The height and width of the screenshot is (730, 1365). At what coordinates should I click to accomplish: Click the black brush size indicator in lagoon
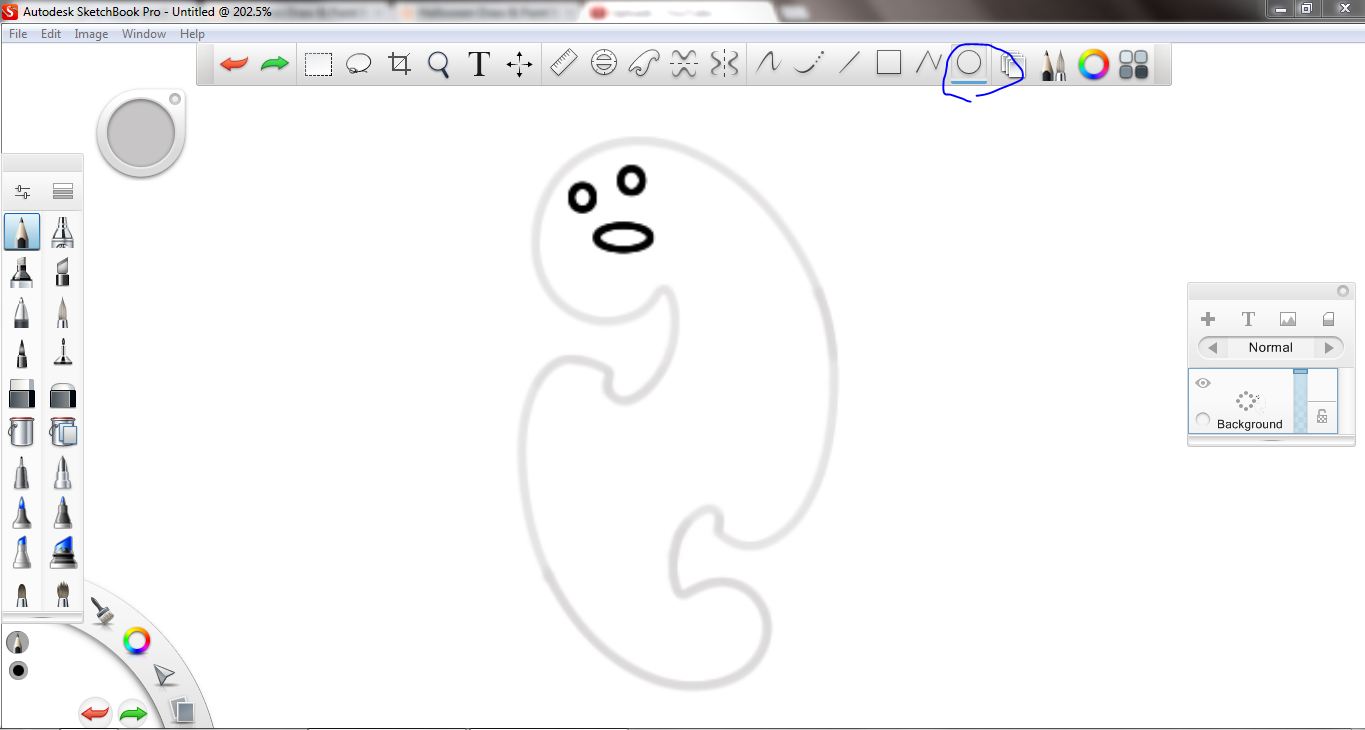18,670
